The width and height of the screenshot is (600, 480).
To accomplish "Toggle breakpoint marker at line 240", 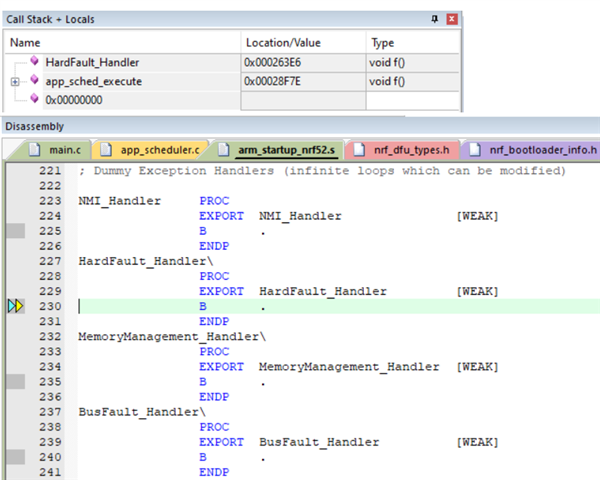I will pyautogui.click(x=15, y=456).
